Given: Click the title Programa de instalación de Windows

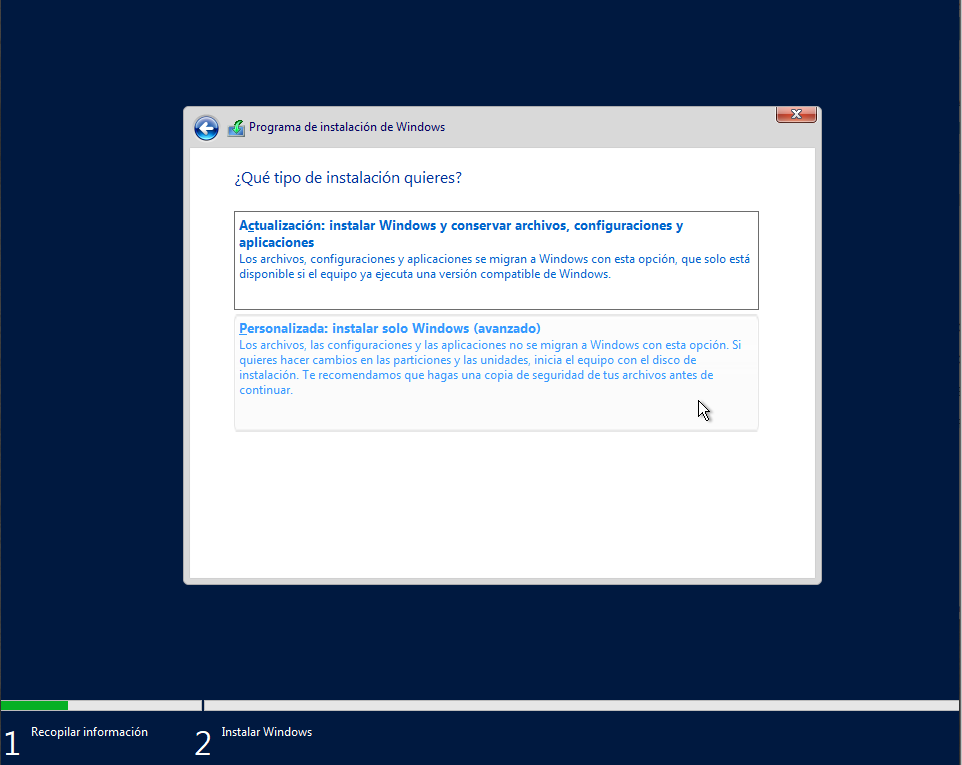Looking at the screenshot, I should (347, 127).
